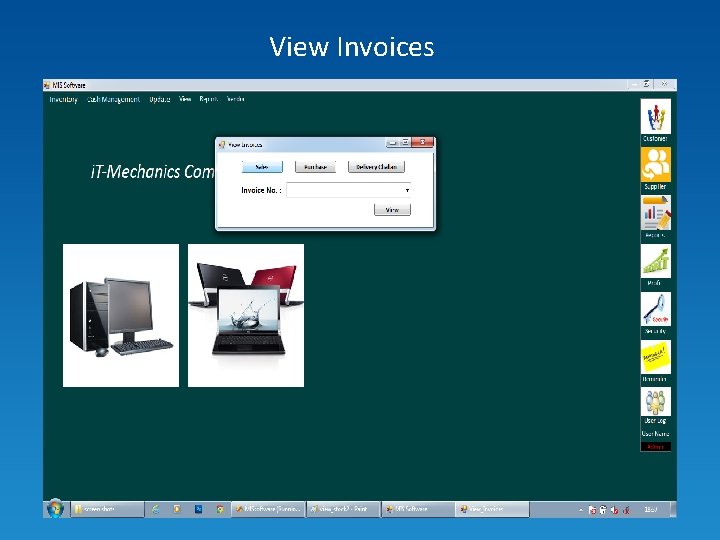Expand the Invoice No. dropdown arrow
The image size is (720, 540).
point(407,190)
